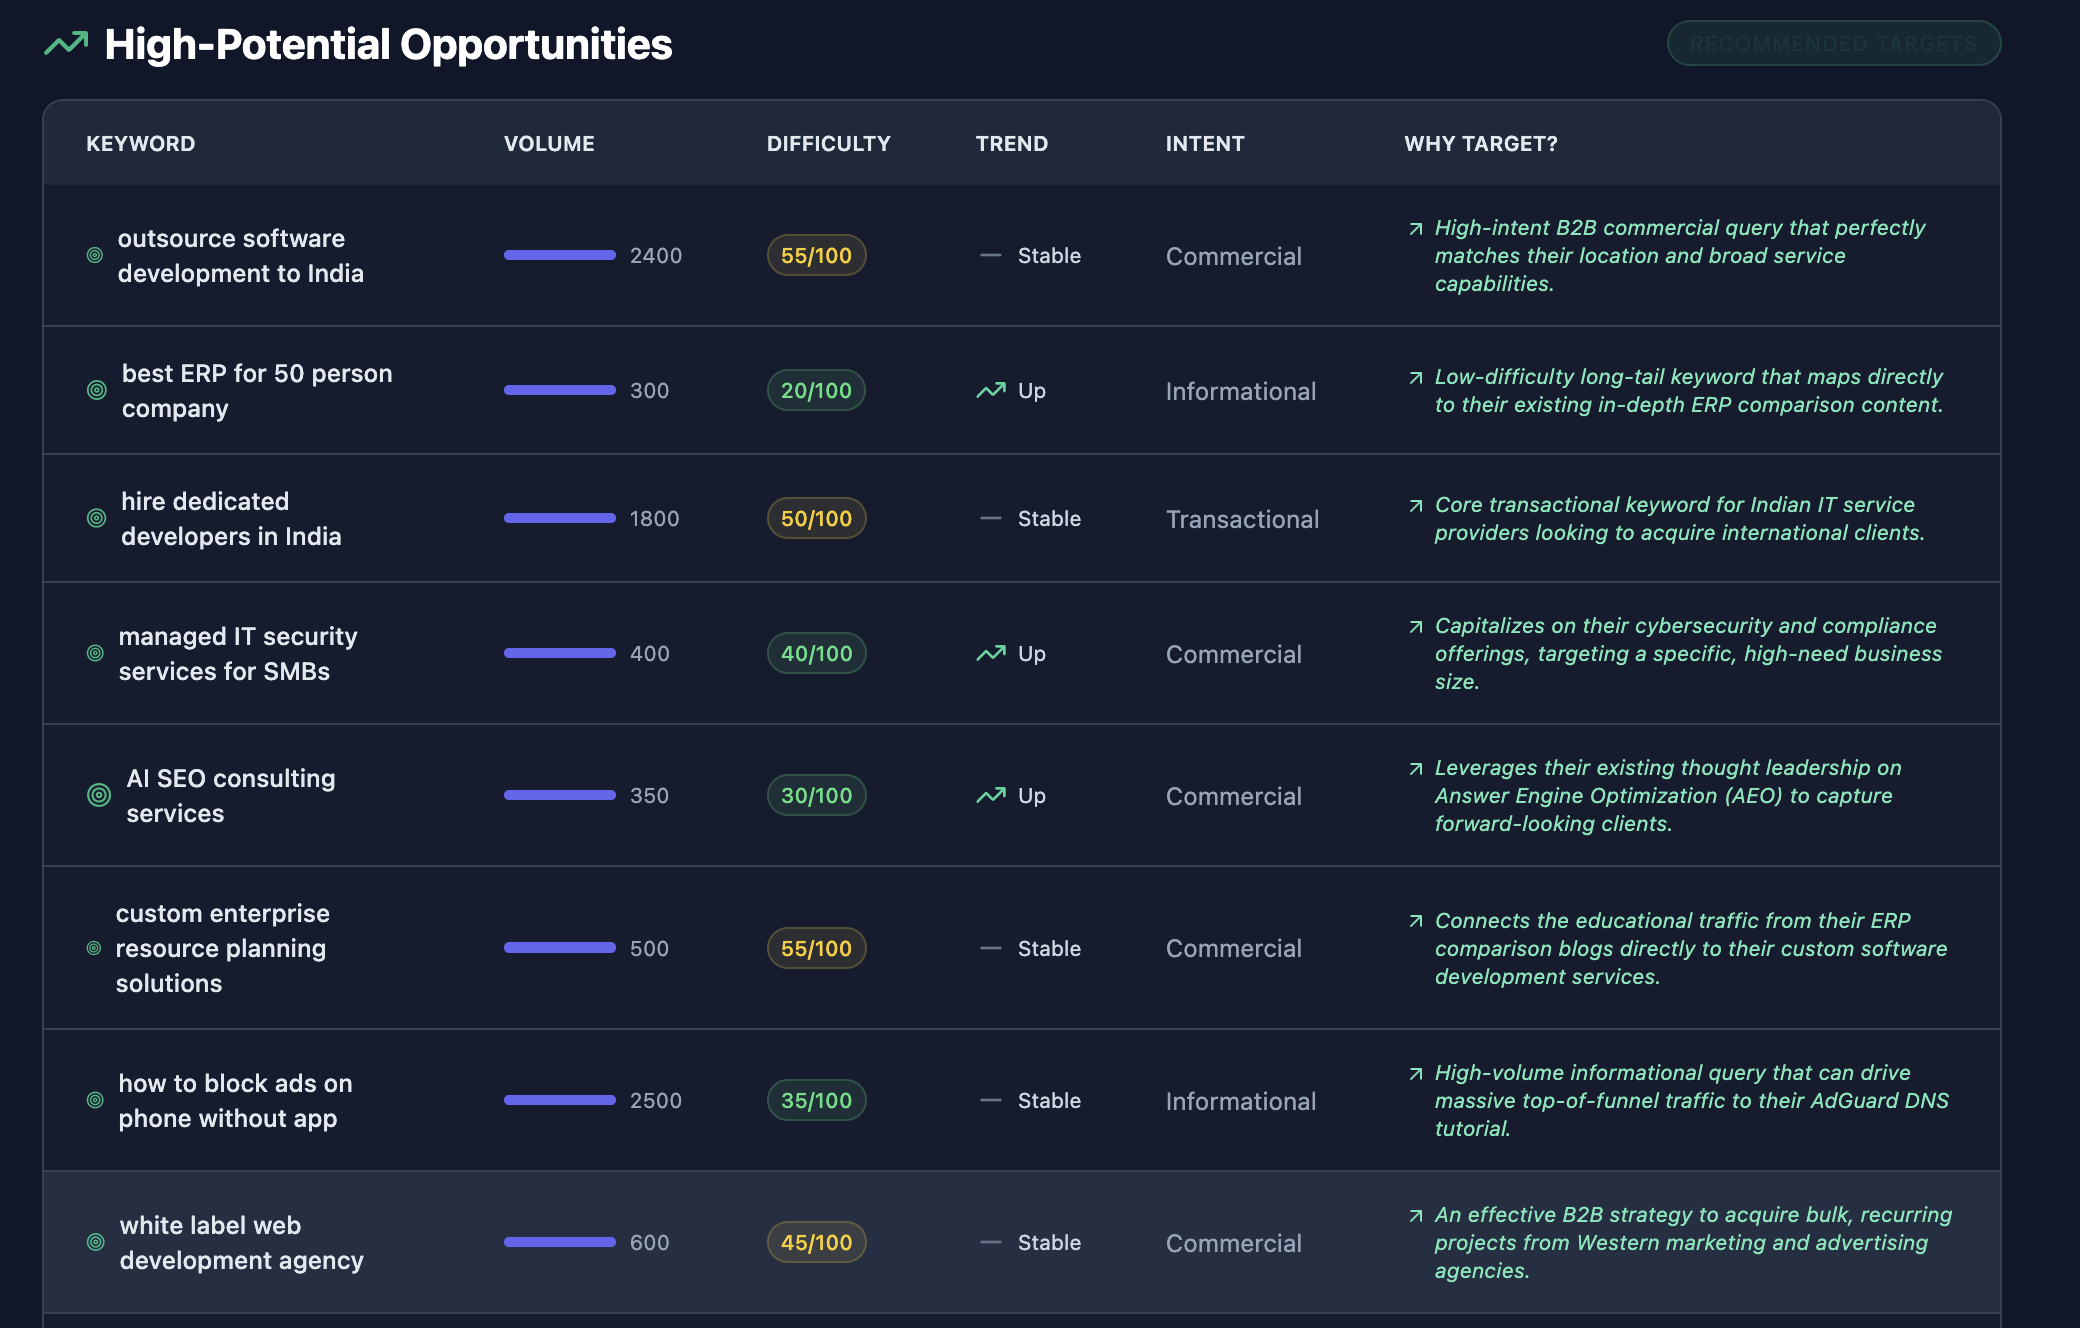Click the up trend icon on 'managed IT security services' row

991,653
